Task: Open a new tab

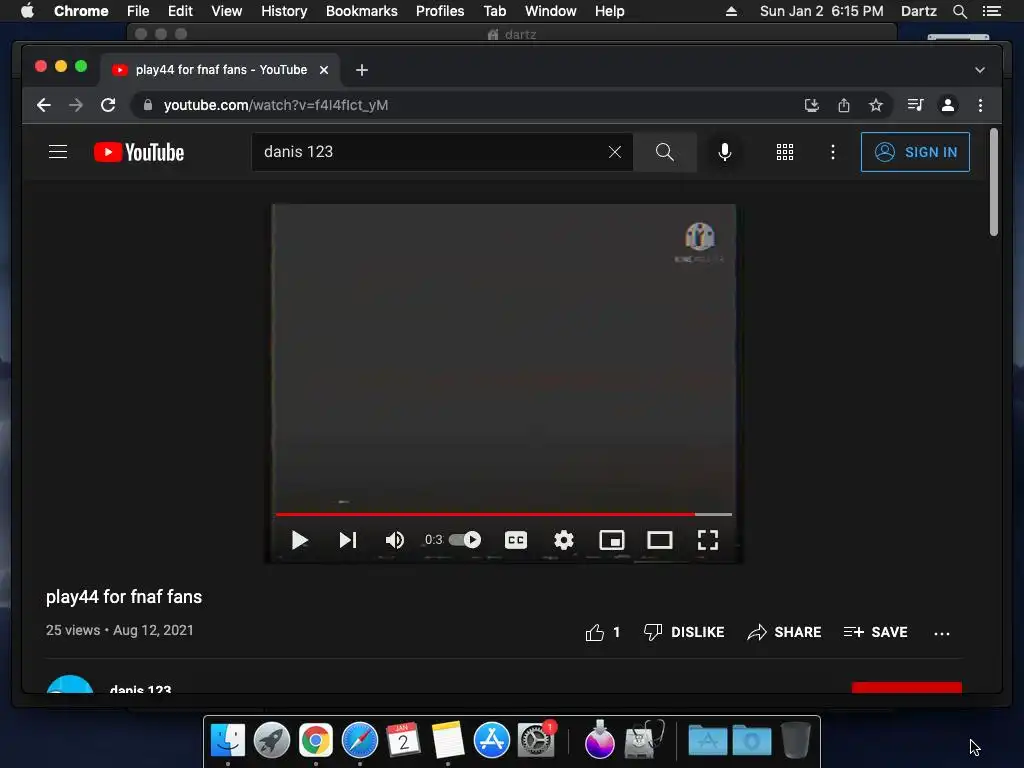Action: 362,70
